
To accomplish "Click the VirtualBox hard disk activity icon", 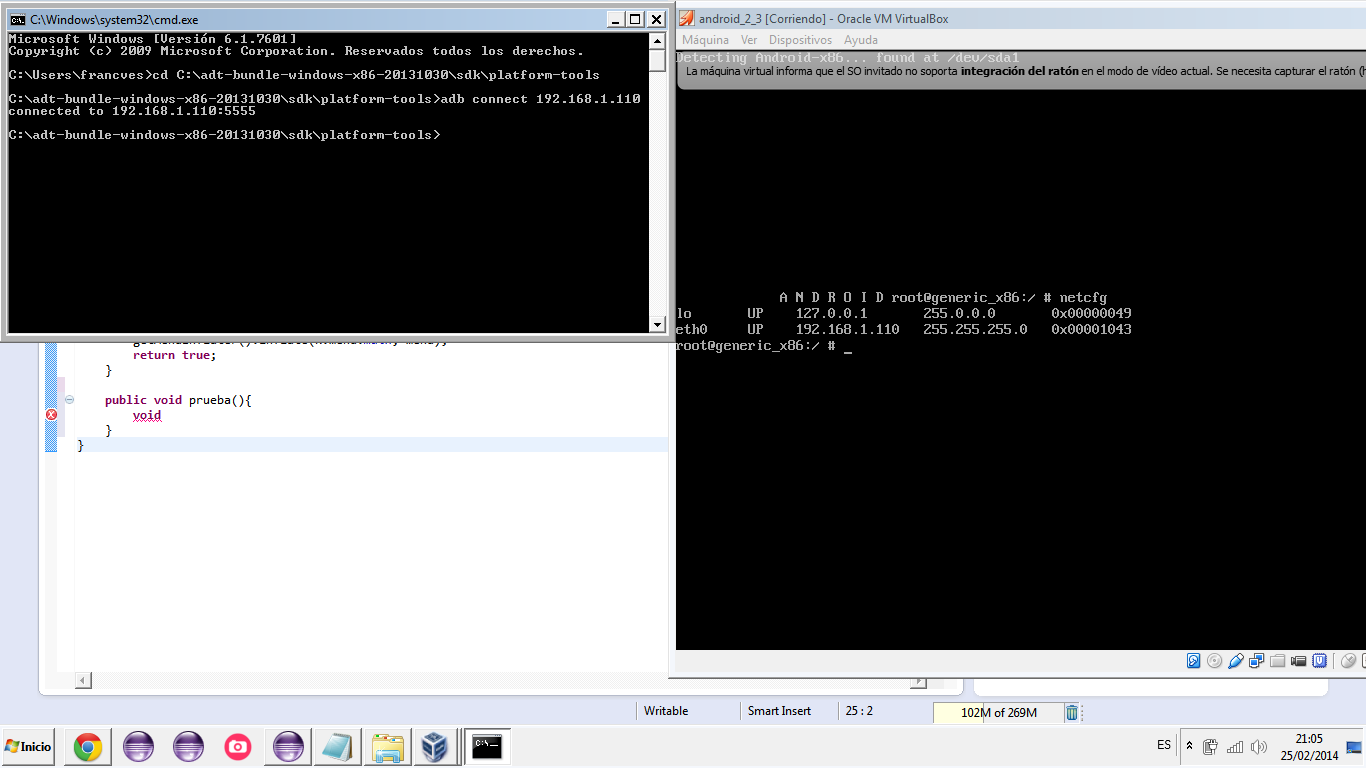I will 1193,661.
